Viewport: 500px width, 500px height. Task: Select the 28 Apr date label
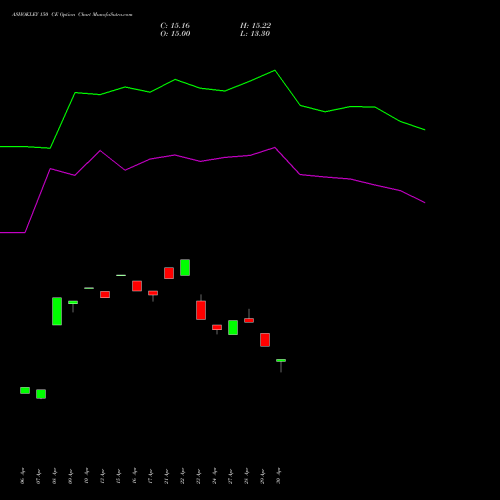[x=246, y=476]
